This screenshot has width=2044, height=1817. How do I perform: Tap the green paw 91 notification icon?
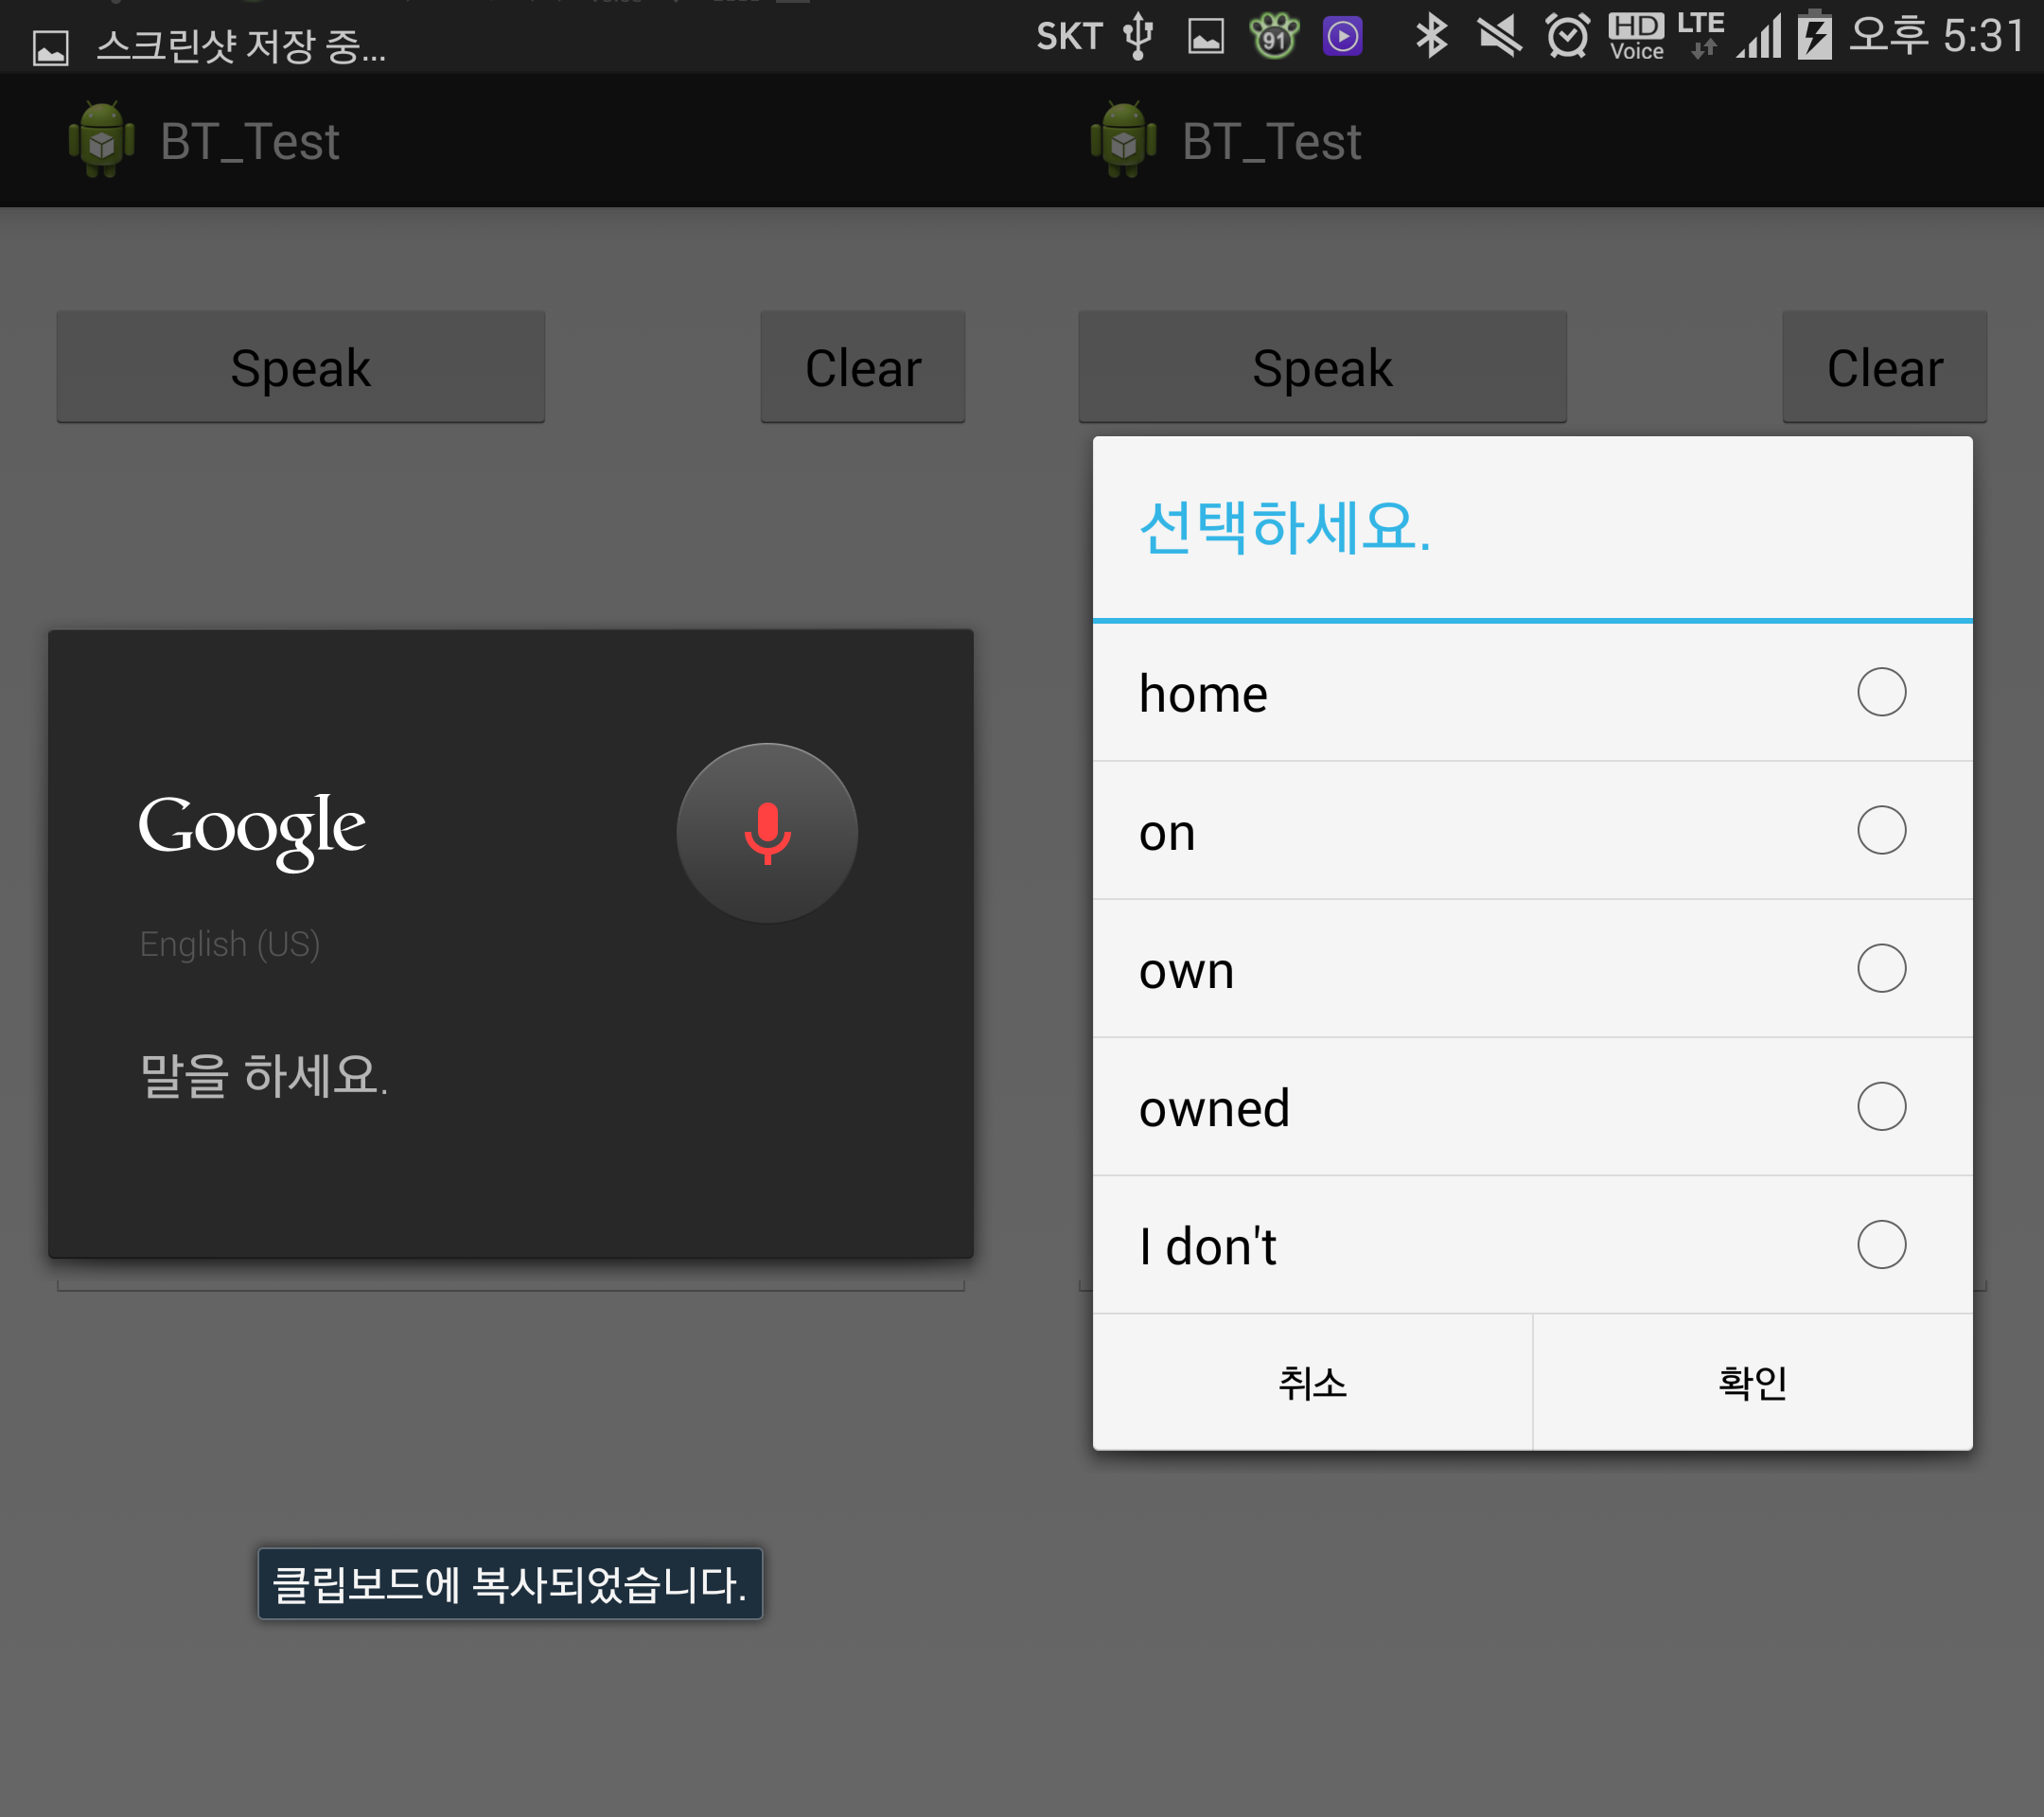[1274, 37]
